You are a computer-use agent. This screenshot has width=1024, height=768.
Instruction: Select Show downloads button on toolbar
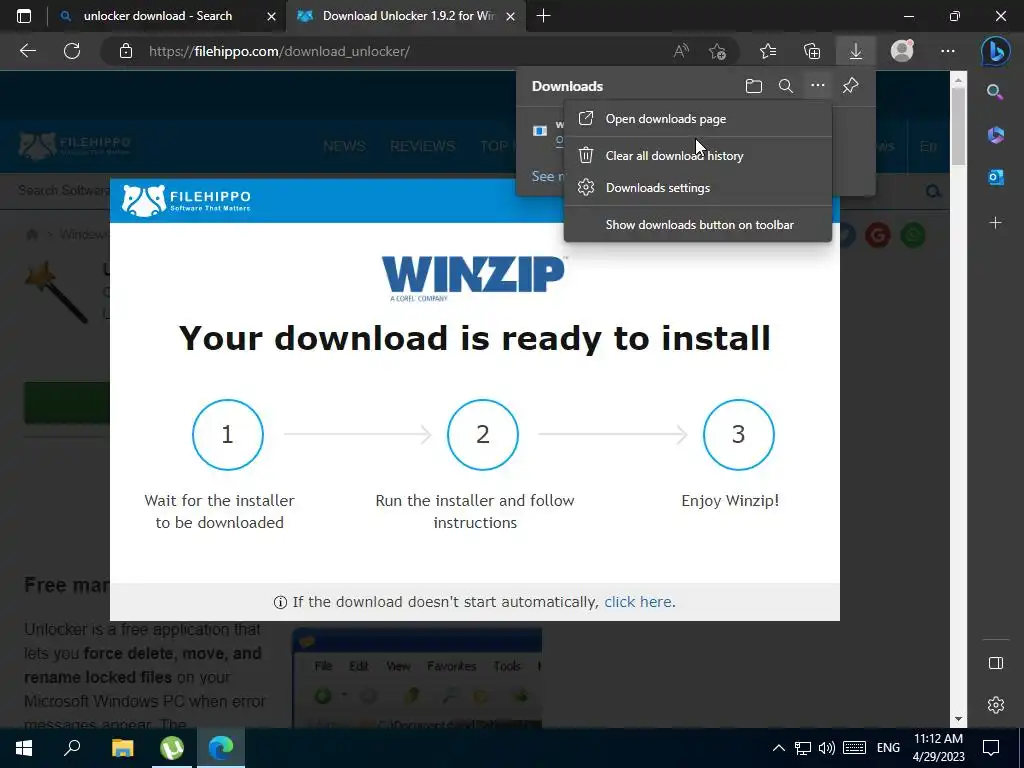697,225
